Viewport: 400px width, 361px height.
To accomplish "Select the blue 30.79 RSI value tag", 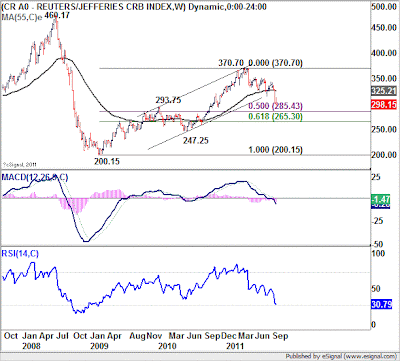I will [x=381, y=304].
